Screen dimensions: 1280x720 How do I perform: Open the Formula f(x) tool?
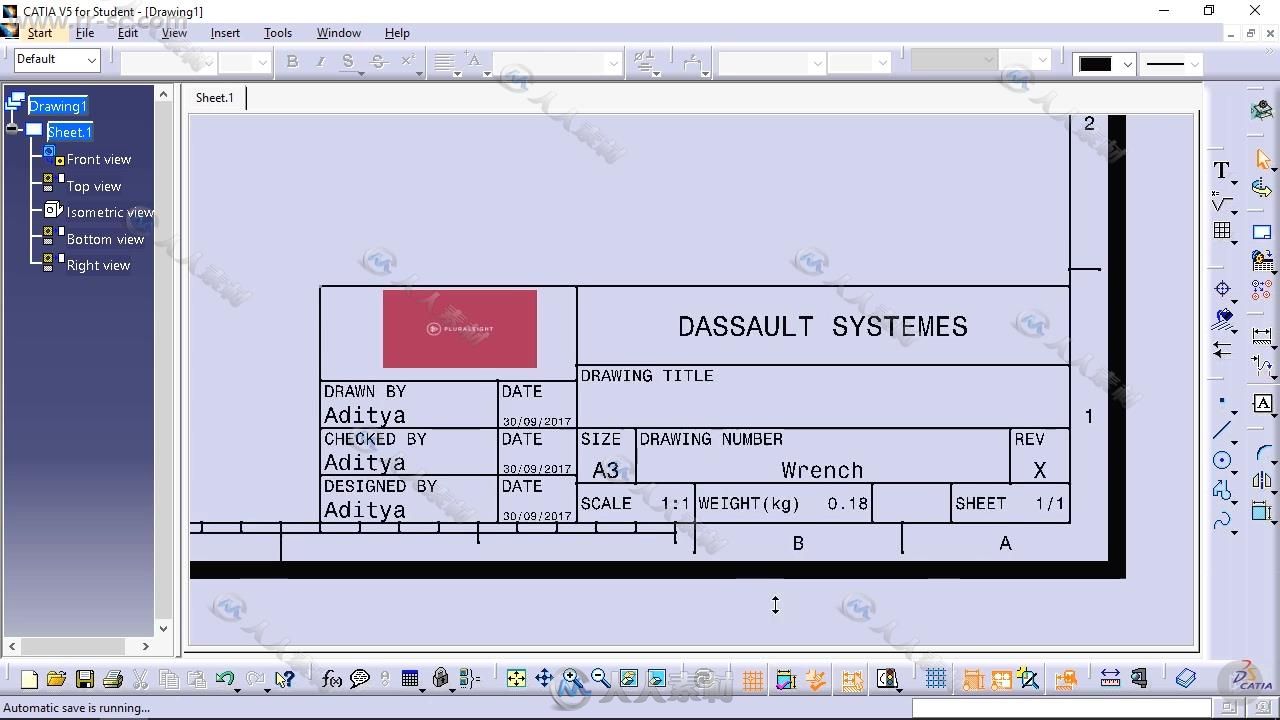click(332, 680)
